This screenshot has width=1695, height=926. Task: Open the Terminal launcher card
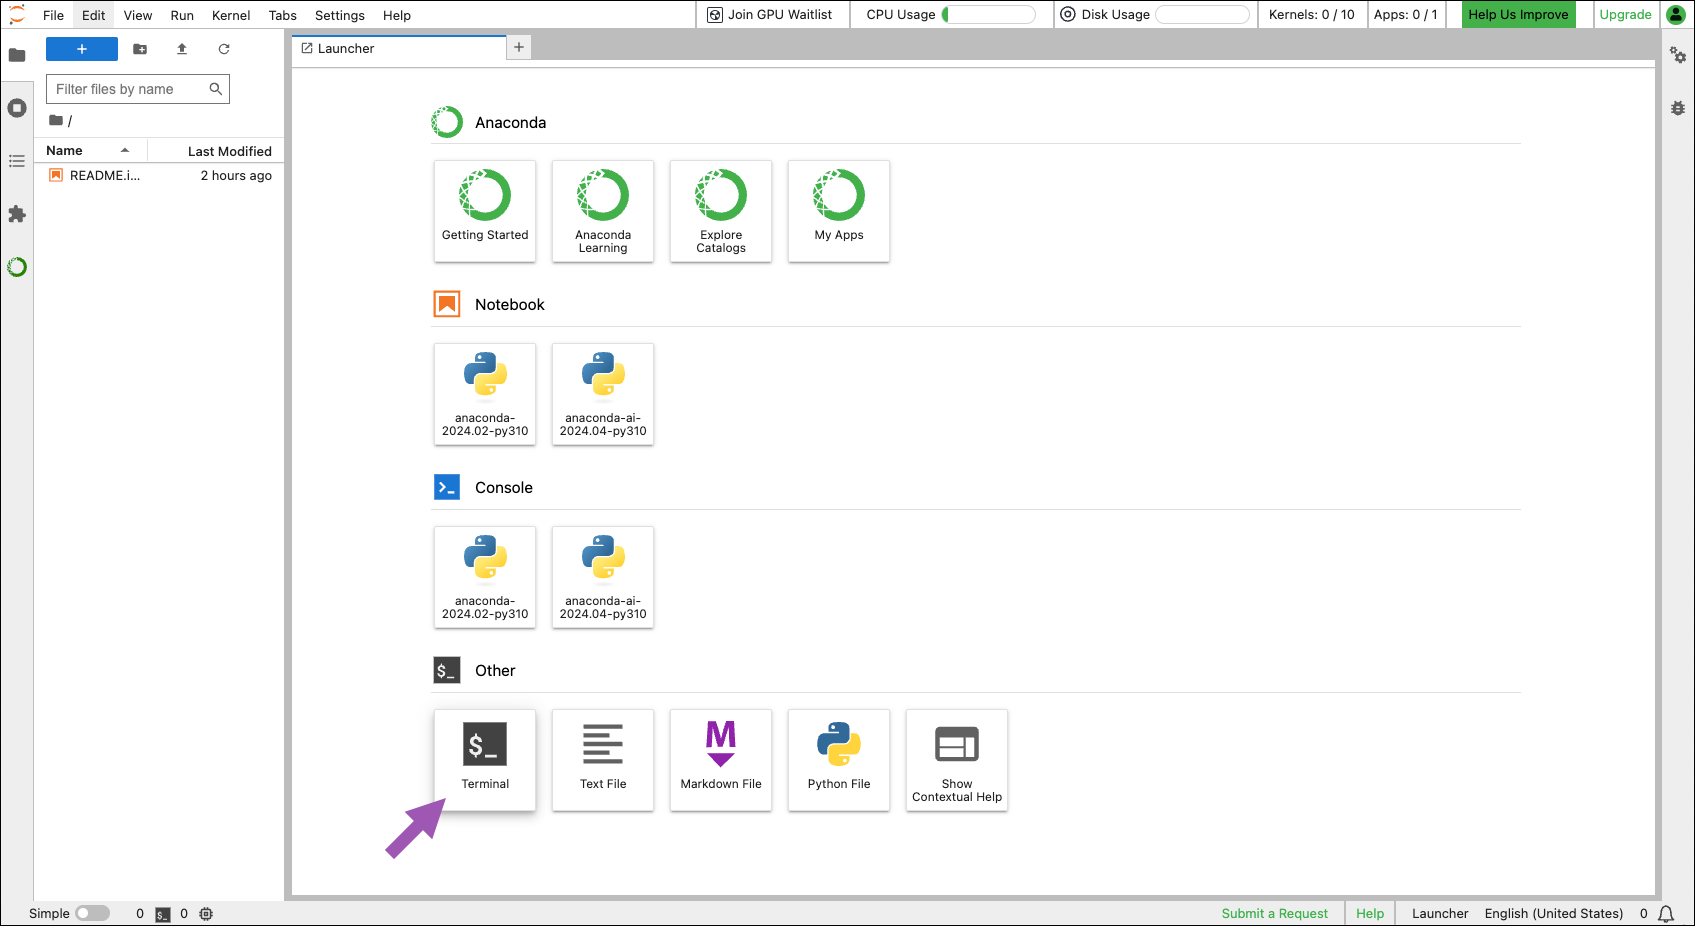point(485,760)
